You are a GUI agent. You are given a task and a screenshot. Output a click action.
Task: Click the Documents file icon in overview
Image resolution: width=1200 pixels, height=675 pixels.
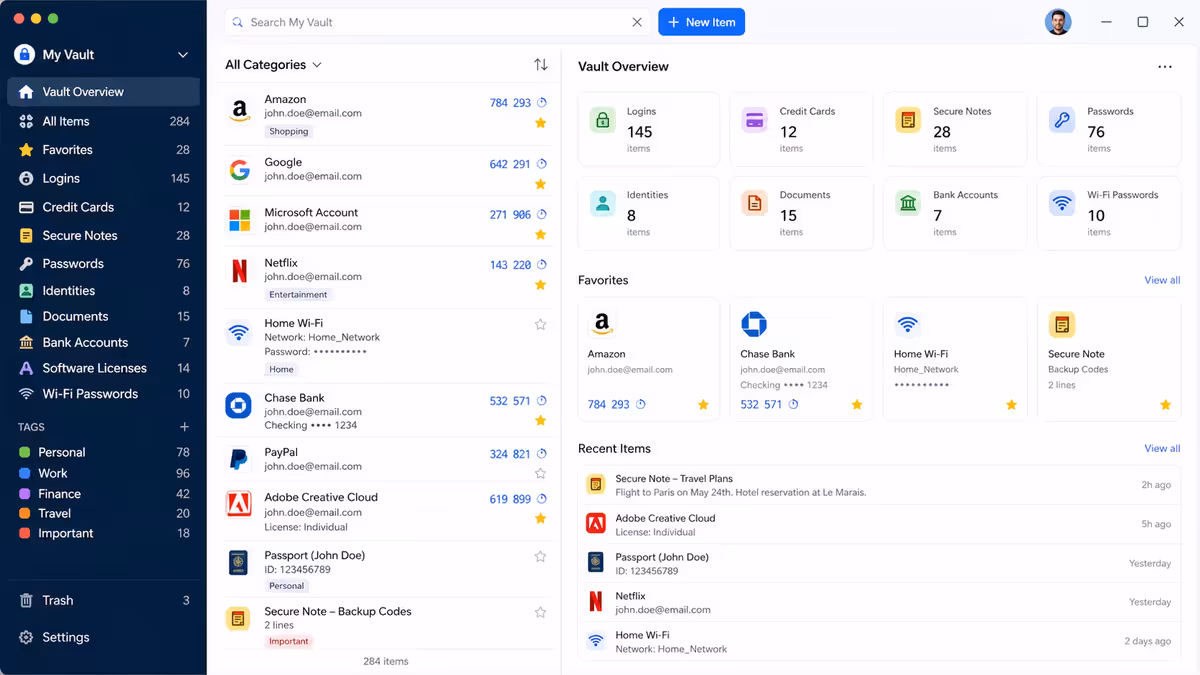(x=755, y=204)
